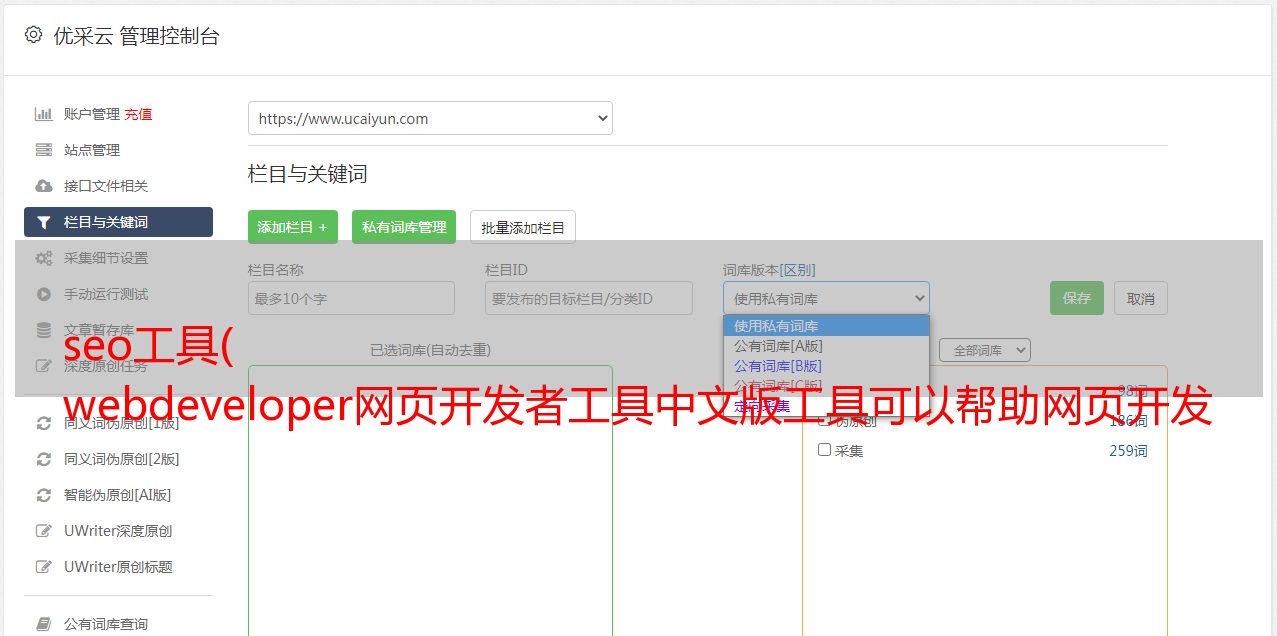Image resolution: width=1277 pixels, height=636 pixels.
Task: Click the 批量添加栏目 button
Action: click(523, 227)
